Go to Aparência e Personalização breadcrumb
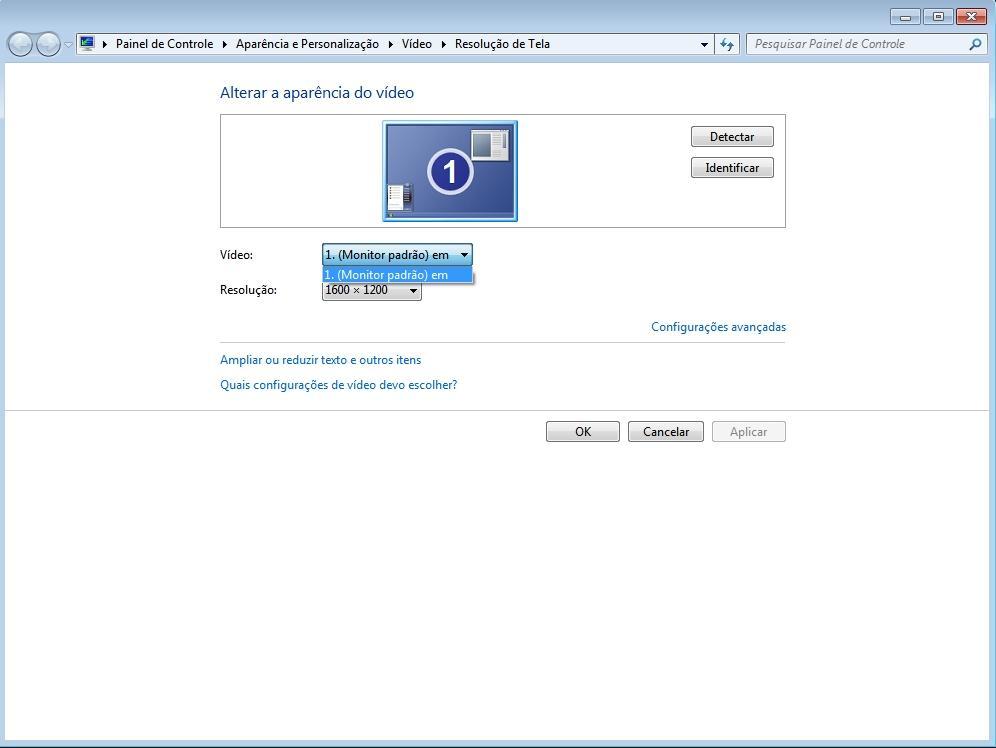This screenshot has width=996, height=748. (307, 44)
